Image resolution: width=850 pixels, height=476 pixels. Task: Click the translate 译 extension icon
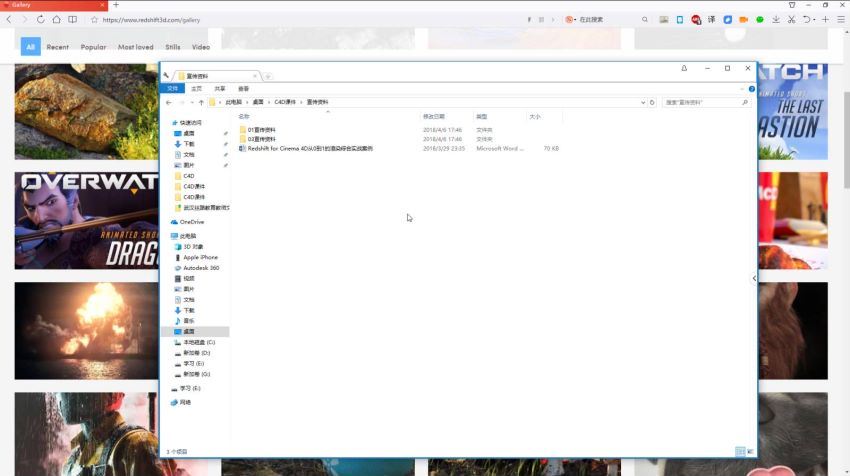point(711,20)
